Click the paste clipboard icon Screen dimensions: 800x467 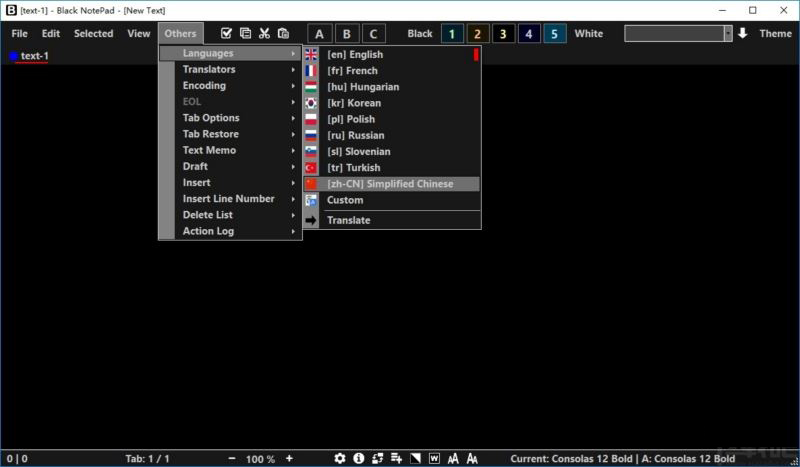tap(283, 33)
